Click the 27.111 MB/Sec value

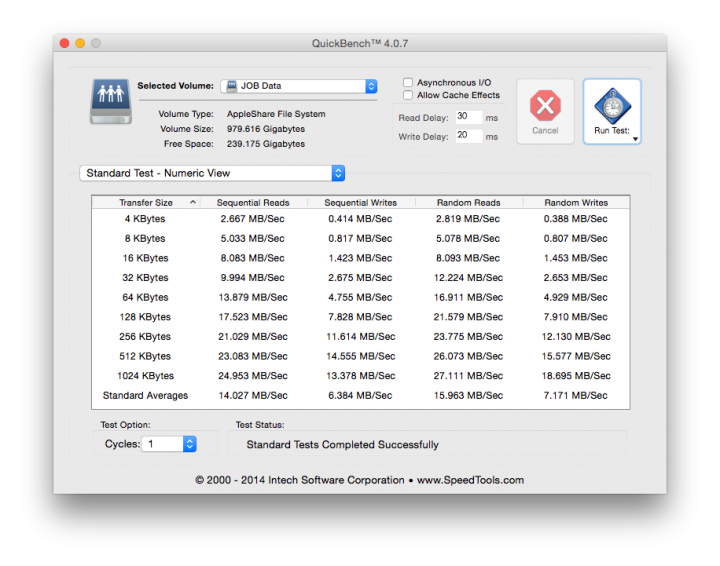(x=468, y=376)
